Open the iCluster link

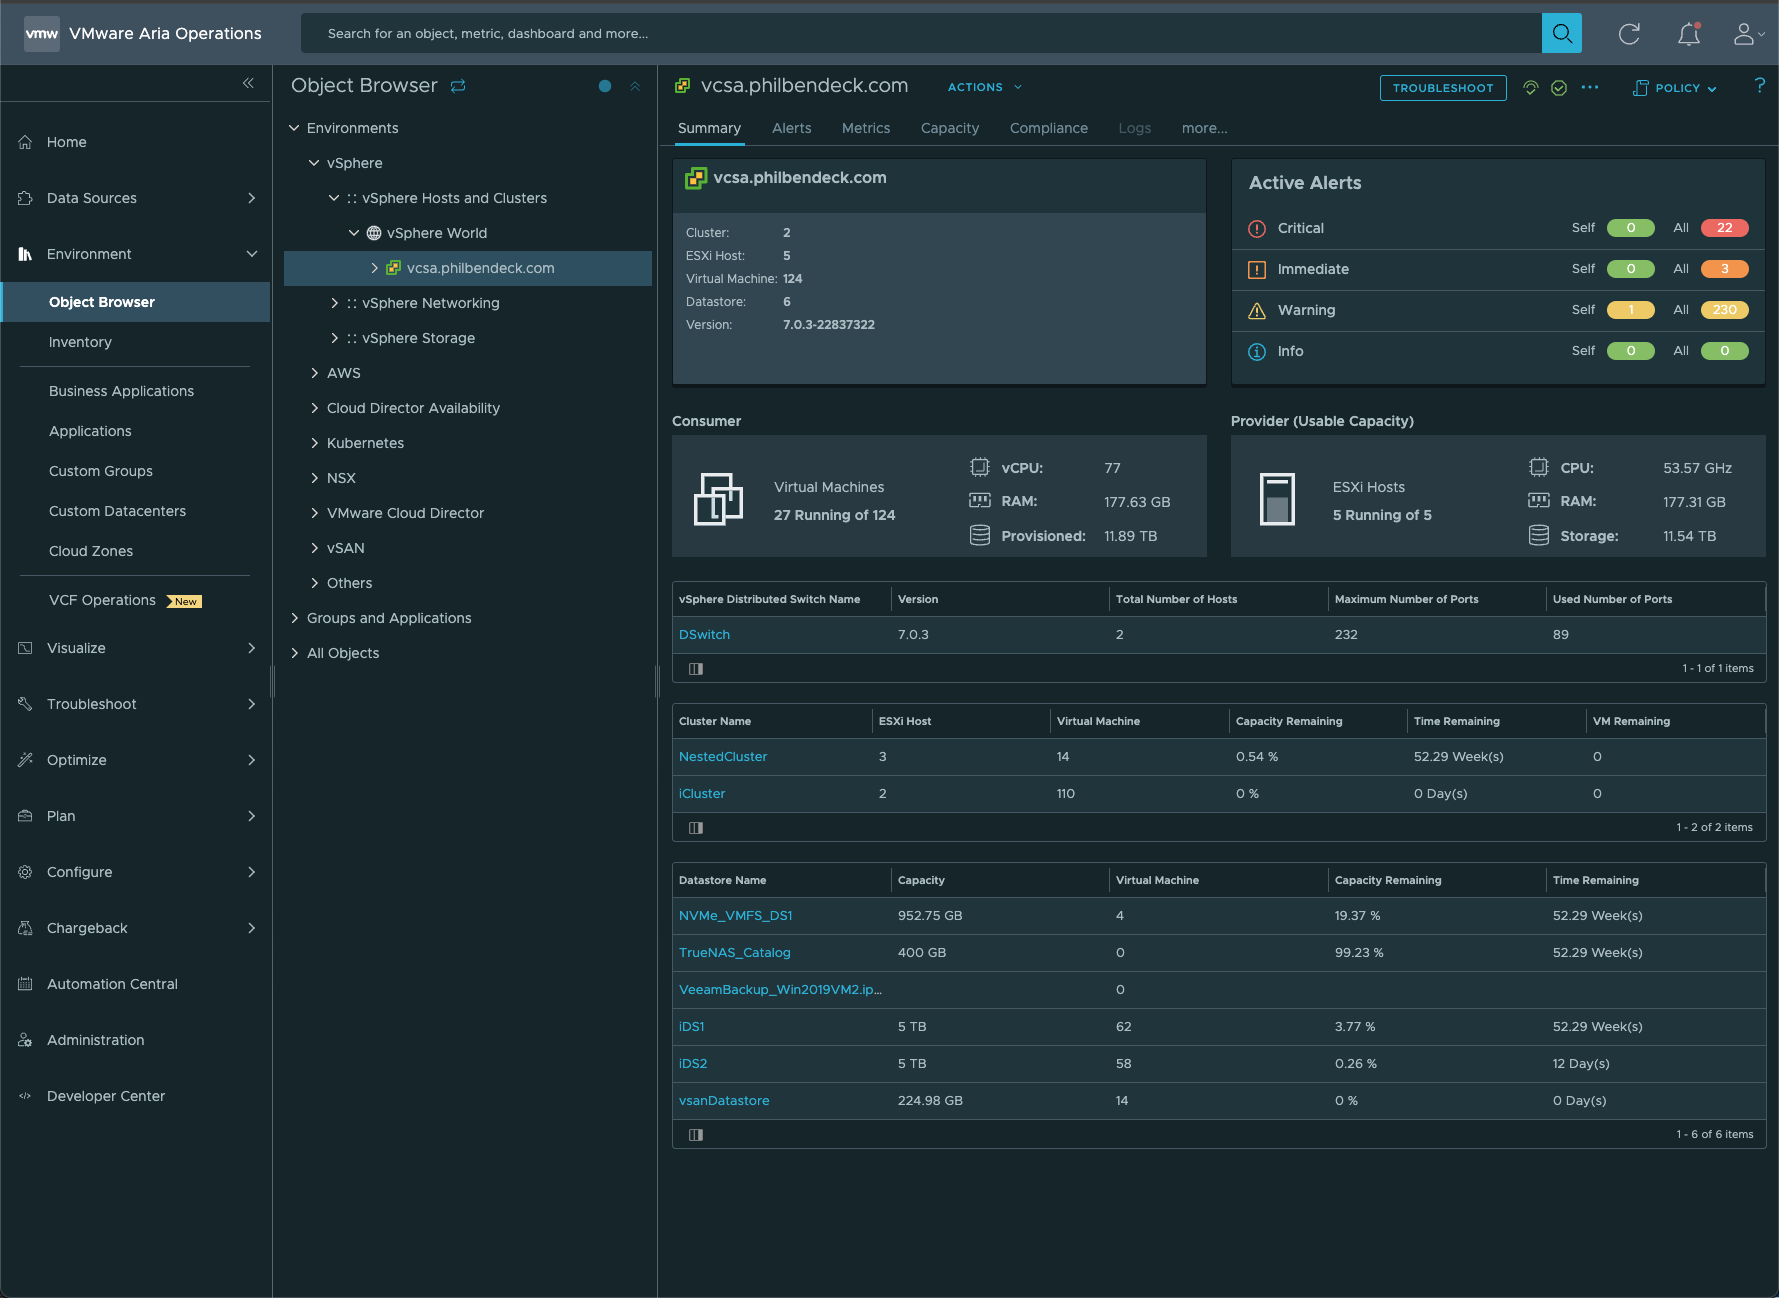click(x=702, y=794)
